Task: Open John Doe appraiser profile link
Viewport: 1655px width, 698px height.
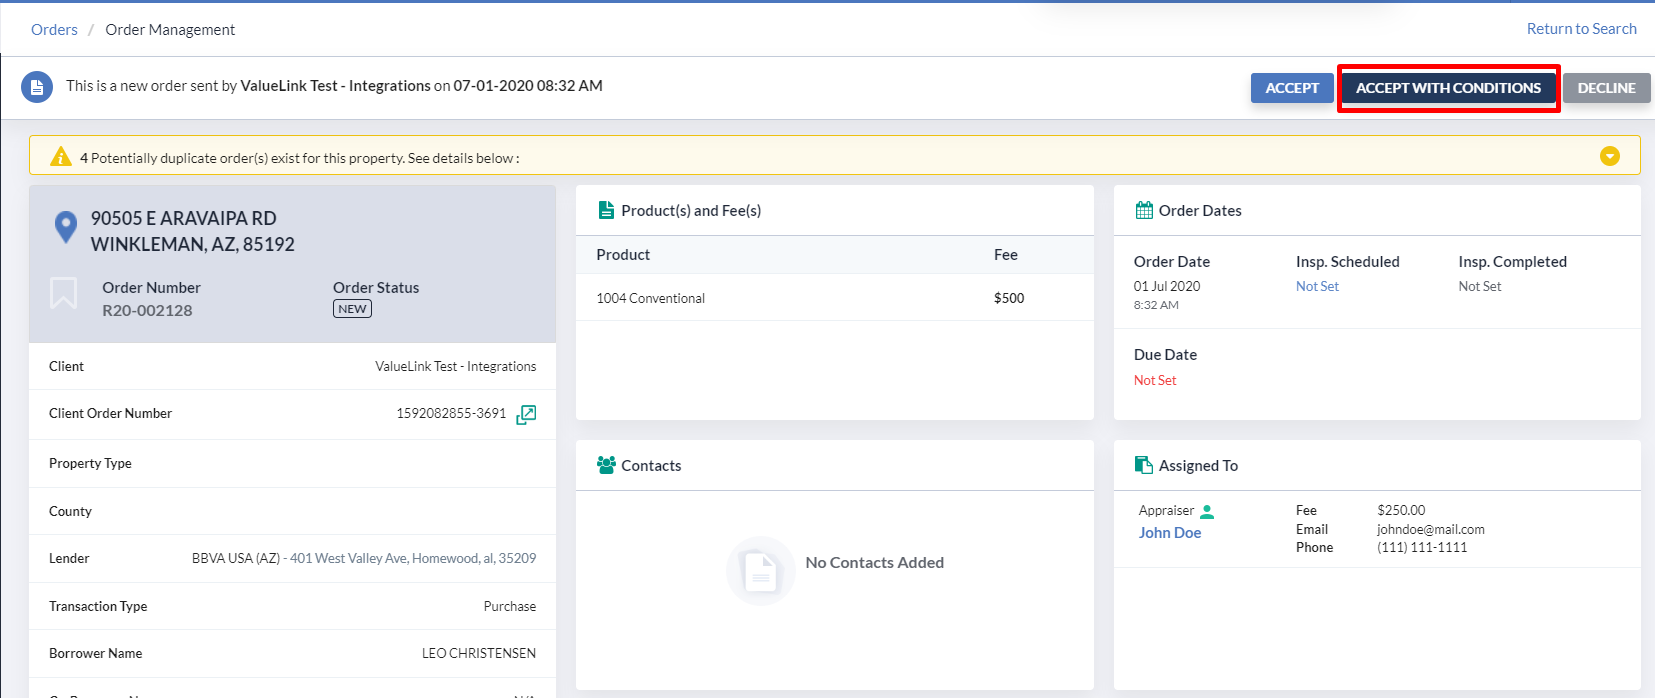Action: pos(1170,533)
